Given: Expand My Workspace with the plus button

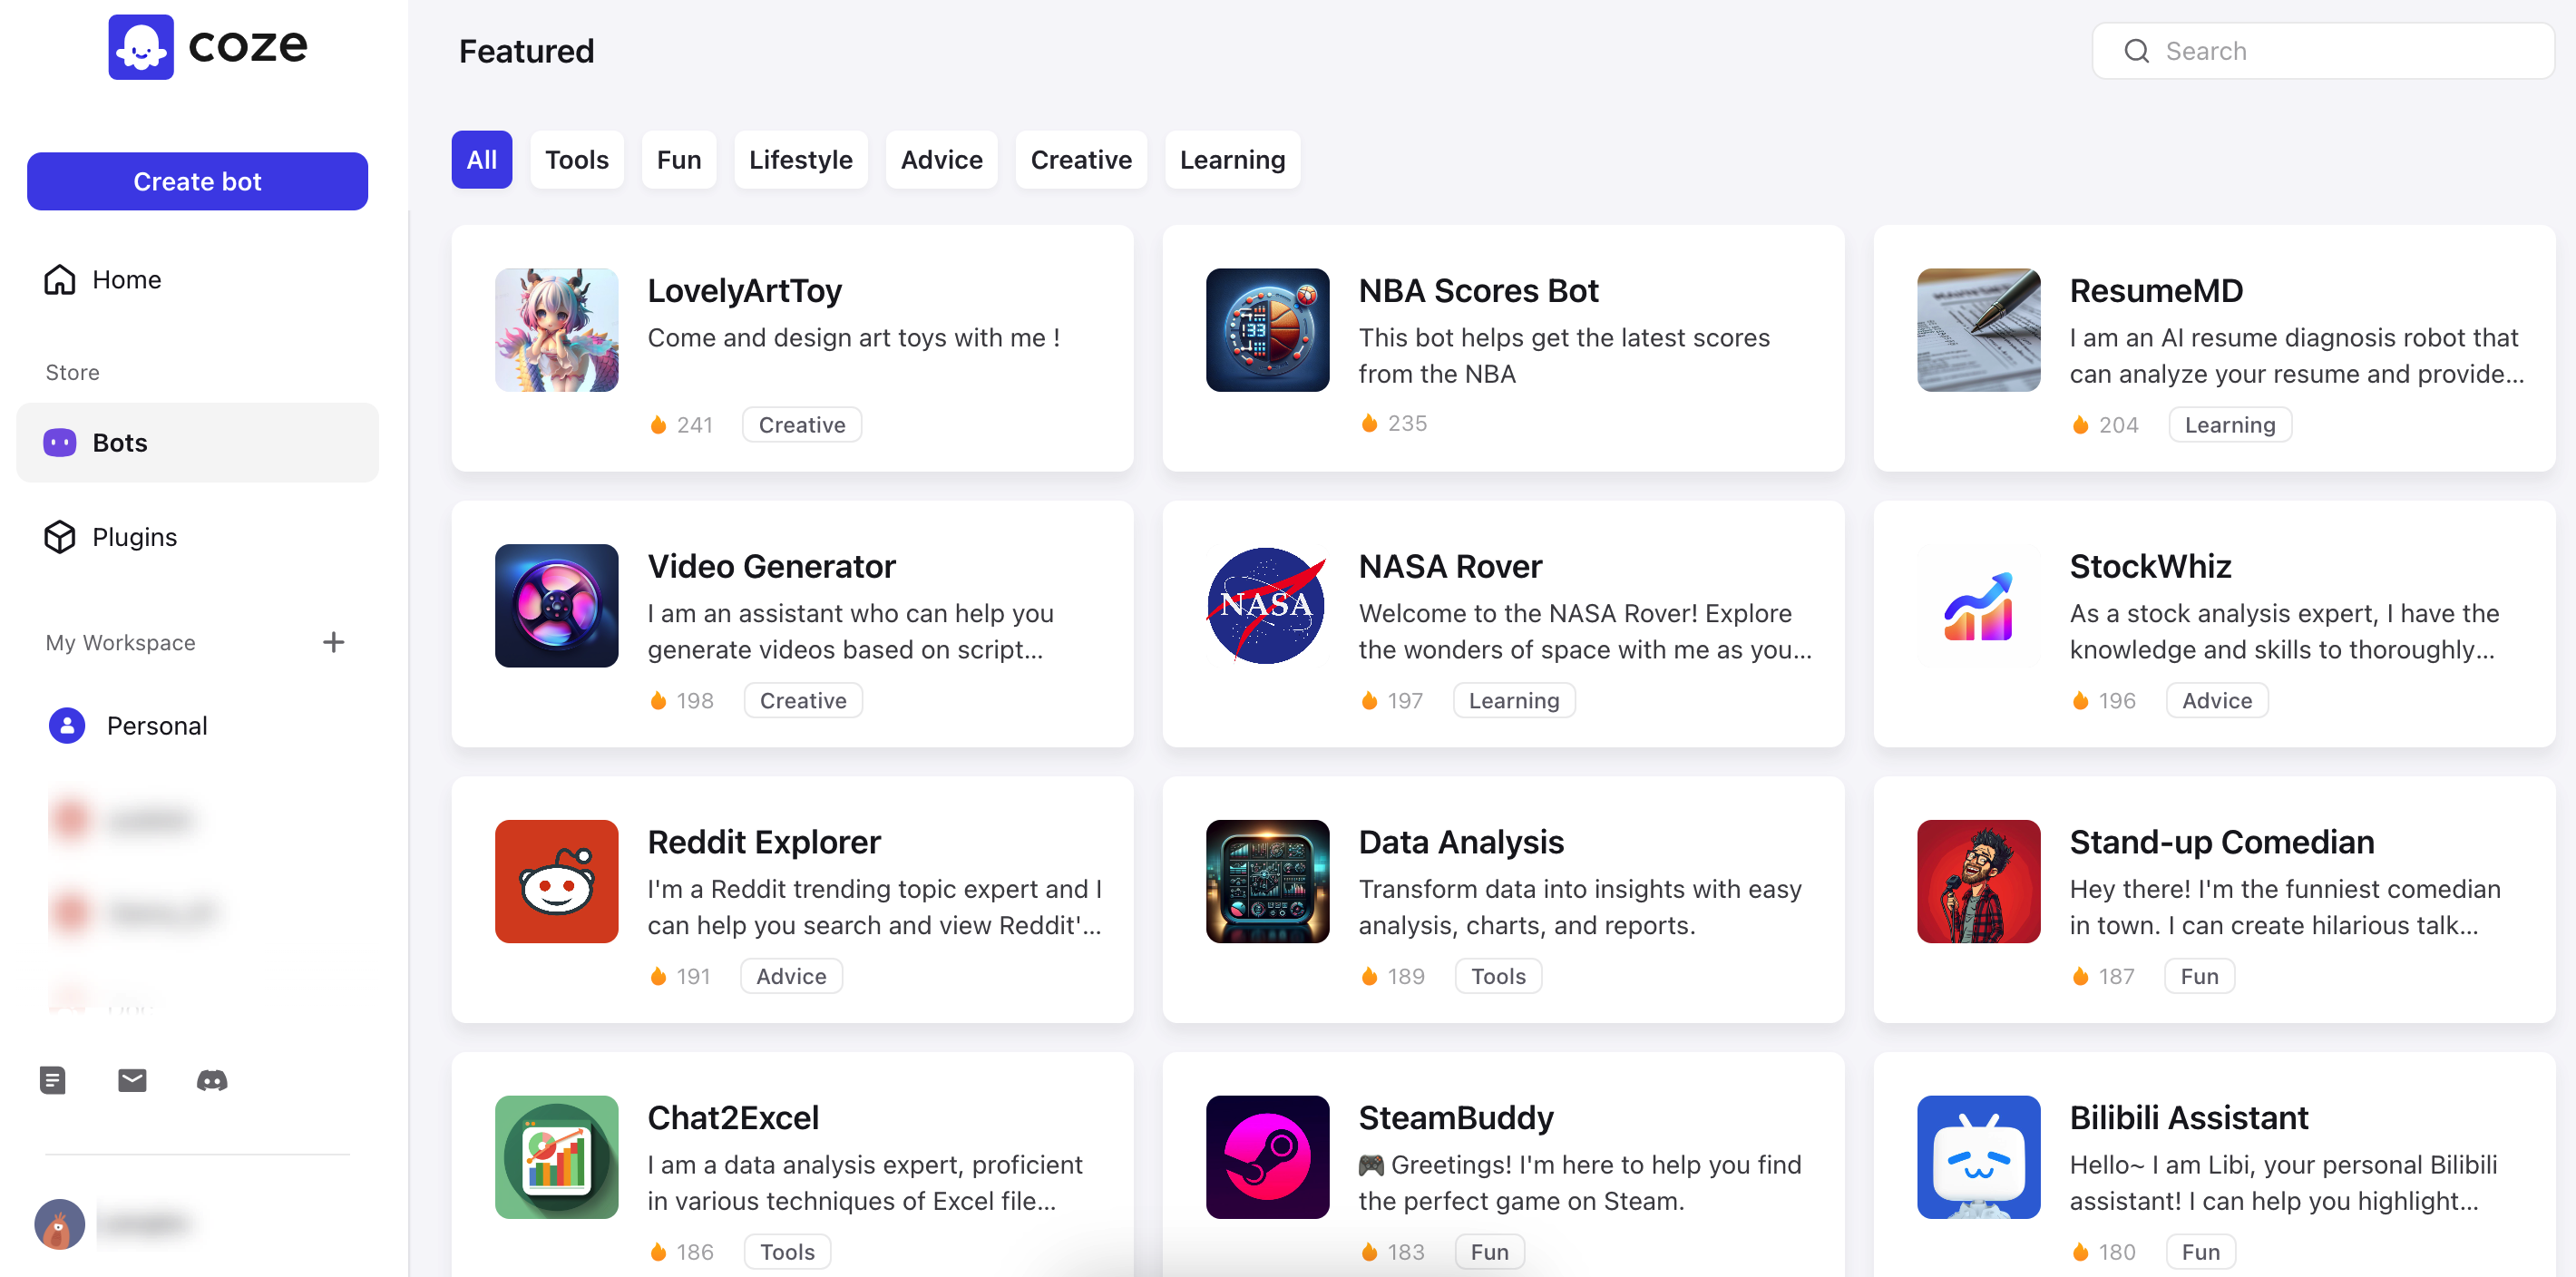Looking at the screenshot, I should 334,641.
